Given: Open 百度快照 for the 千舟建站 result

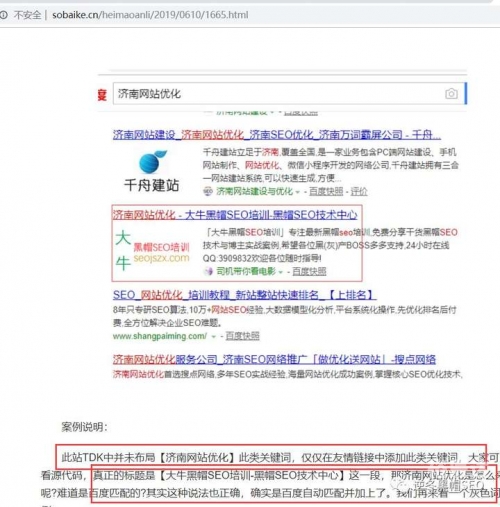Looking at the screenshot, I should tap(326, 191).
